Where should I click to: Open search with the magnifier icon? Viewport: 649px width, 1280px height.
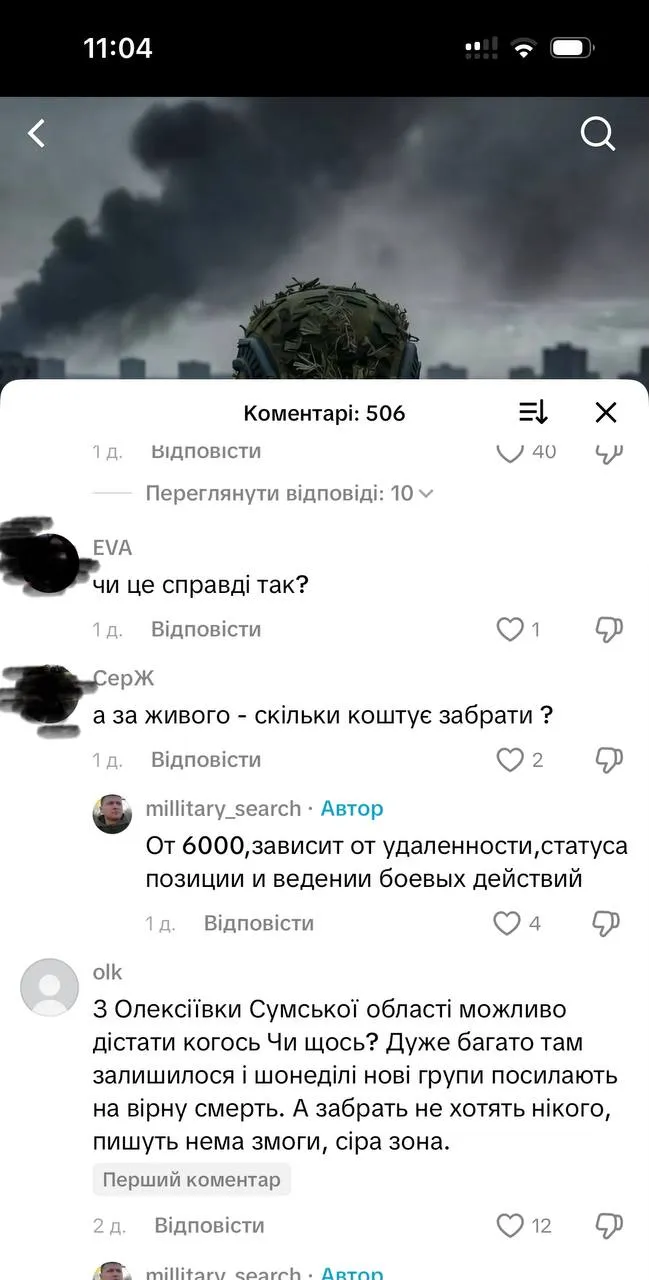point(598,133)
